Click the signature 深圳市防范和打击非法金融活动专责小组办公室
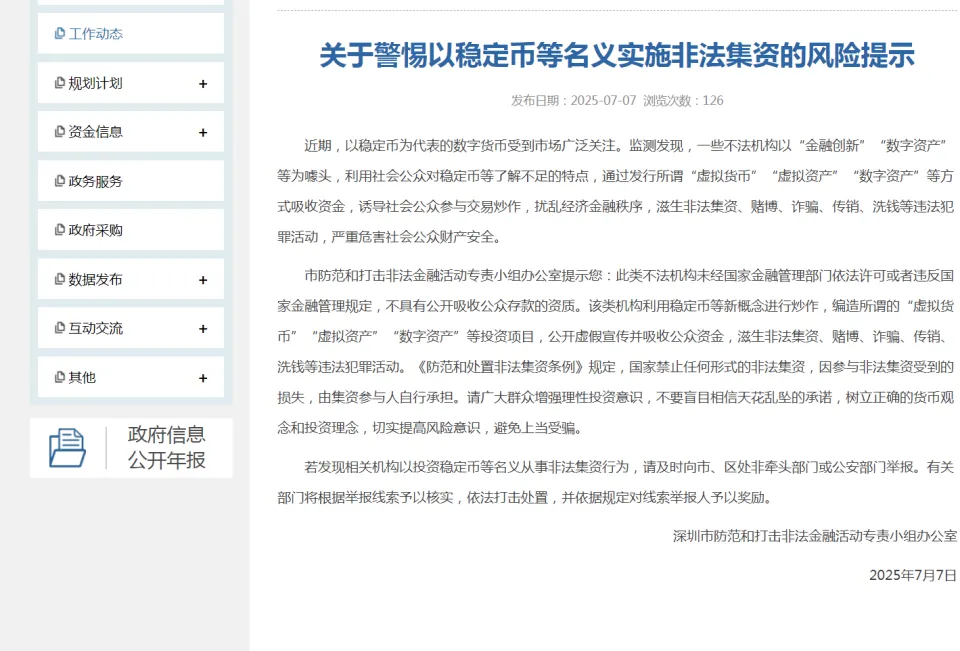 (x=814, y=536)
